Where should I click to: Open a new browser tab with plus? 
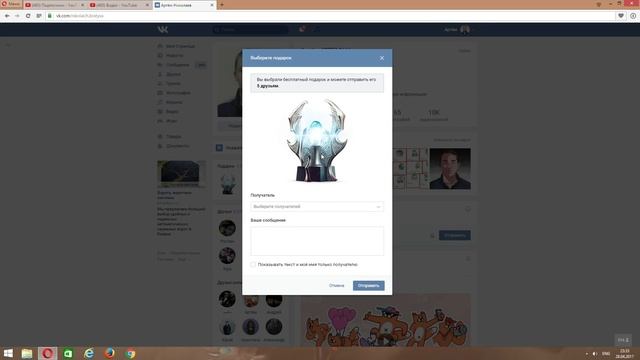(x=222, y=5)
